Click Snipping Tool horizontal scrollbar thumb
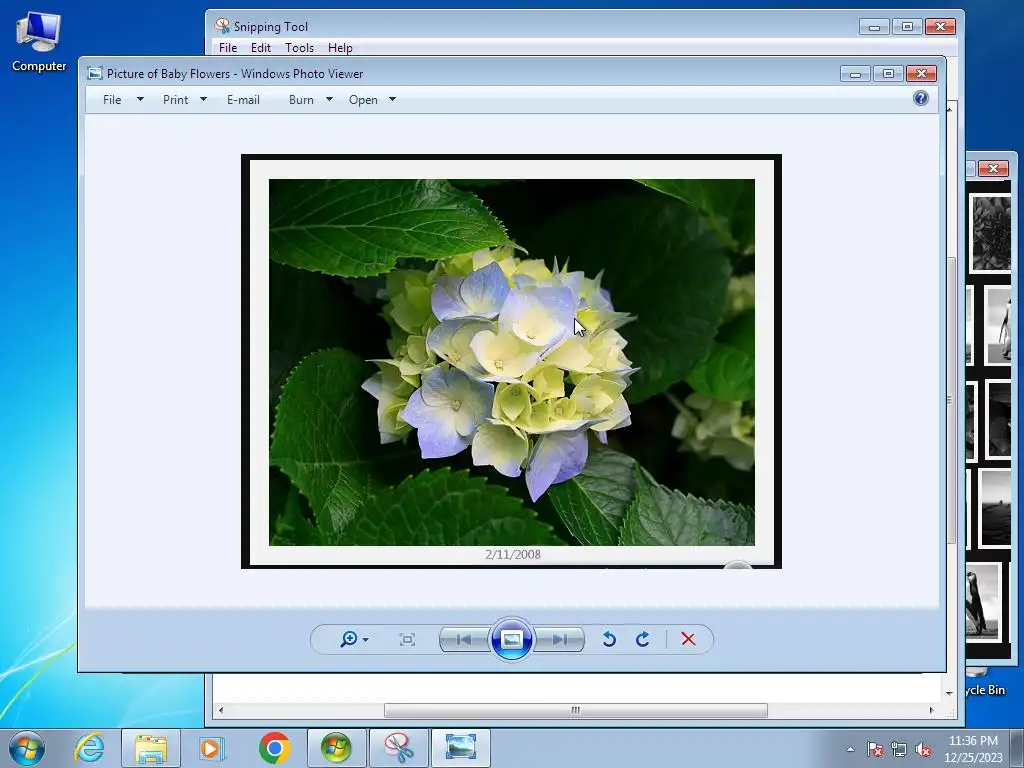The image size is (1024, 768). point(575,710)
